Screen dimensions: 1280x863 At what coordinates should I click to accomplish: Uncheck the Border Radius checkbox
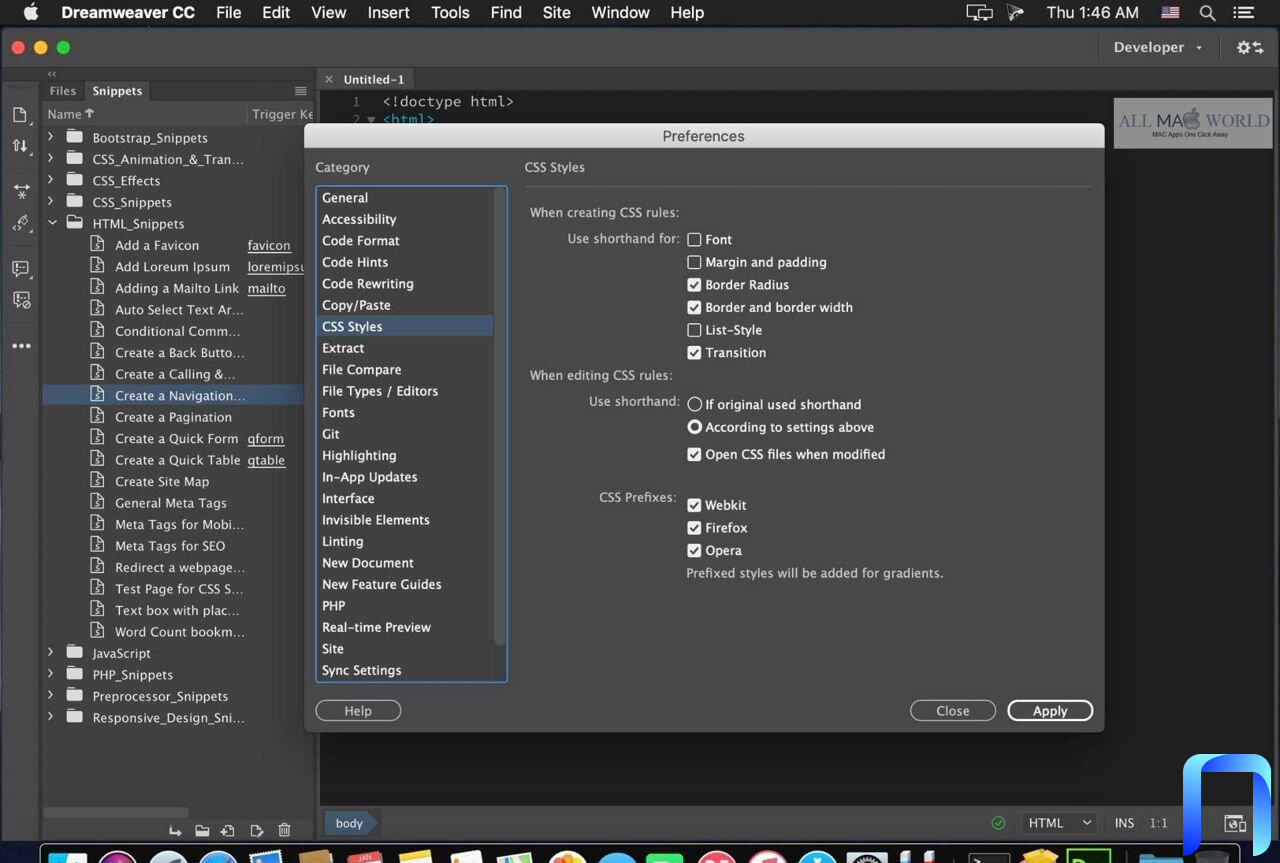tap(694, 285)
